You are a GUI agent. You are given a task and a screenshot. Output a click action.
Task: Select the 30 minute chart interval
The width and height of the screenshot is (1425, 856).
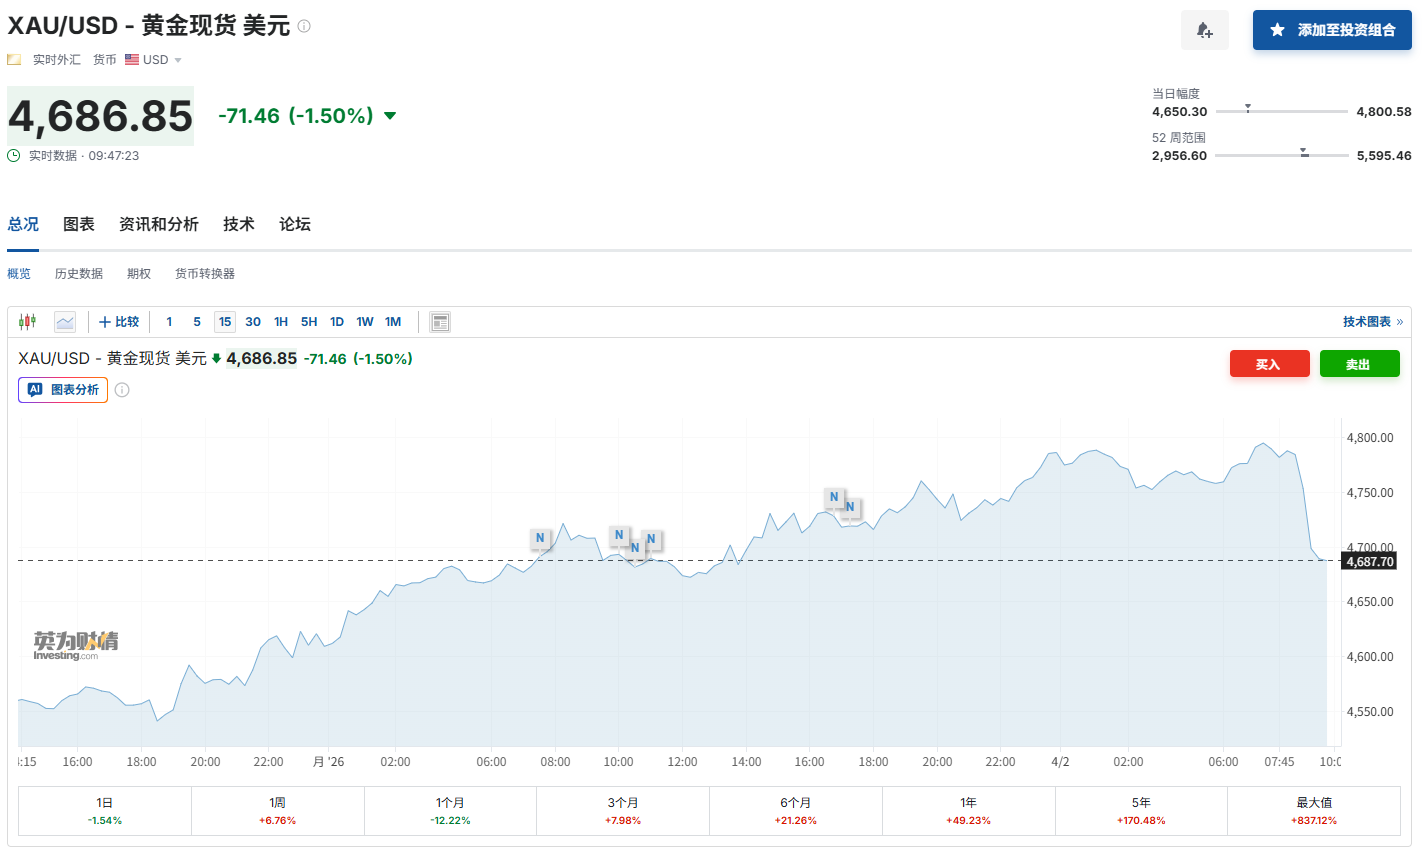click(253, 322)
